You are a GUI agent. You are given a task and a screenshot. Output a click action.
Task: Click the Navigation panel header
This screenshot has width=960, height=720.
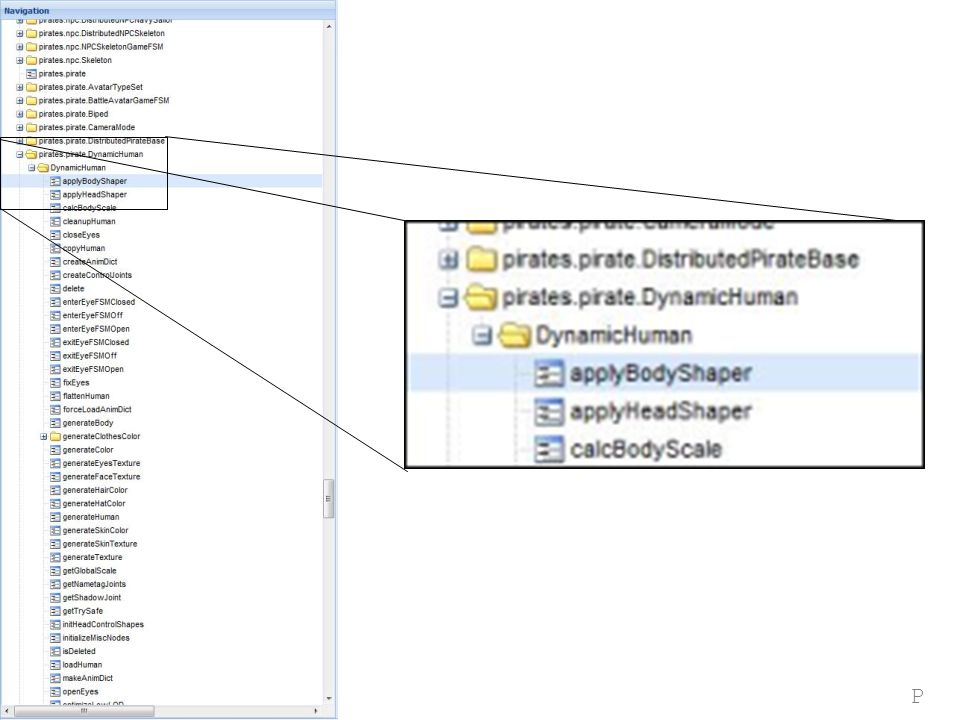(x=168, y=10)
